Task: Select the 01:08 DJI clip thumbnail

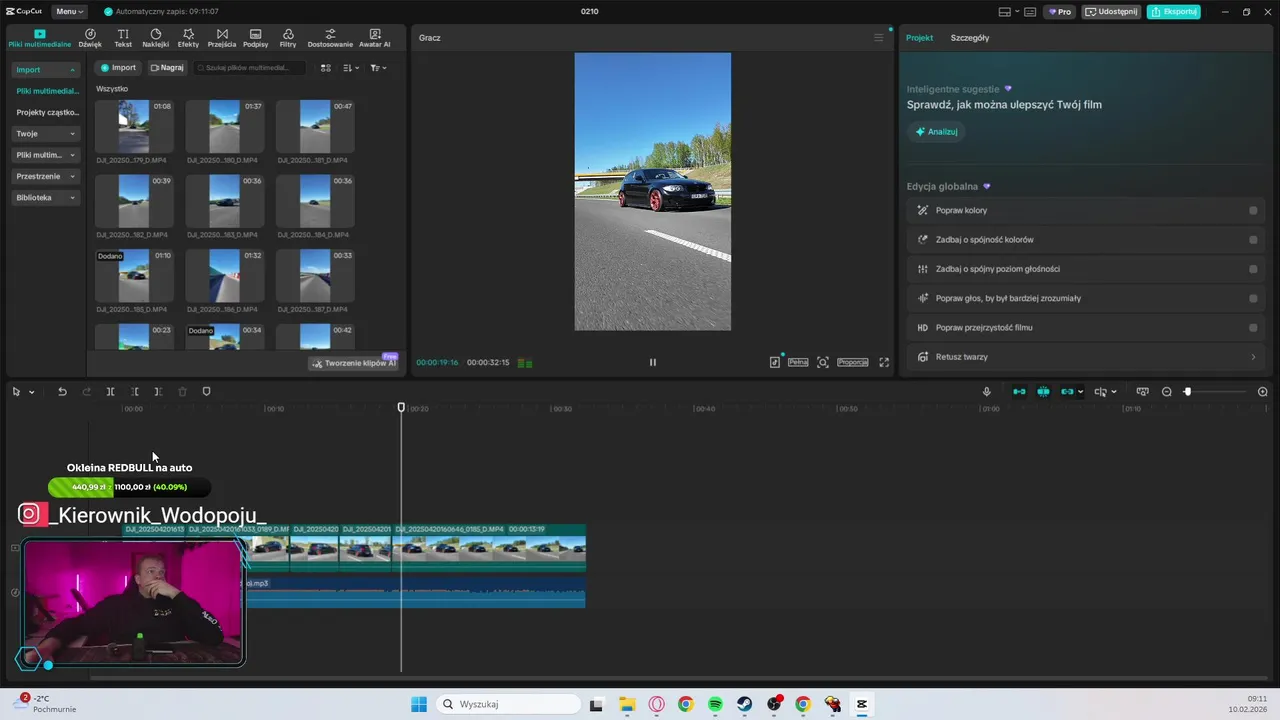Action: click(x=134, y=126)
